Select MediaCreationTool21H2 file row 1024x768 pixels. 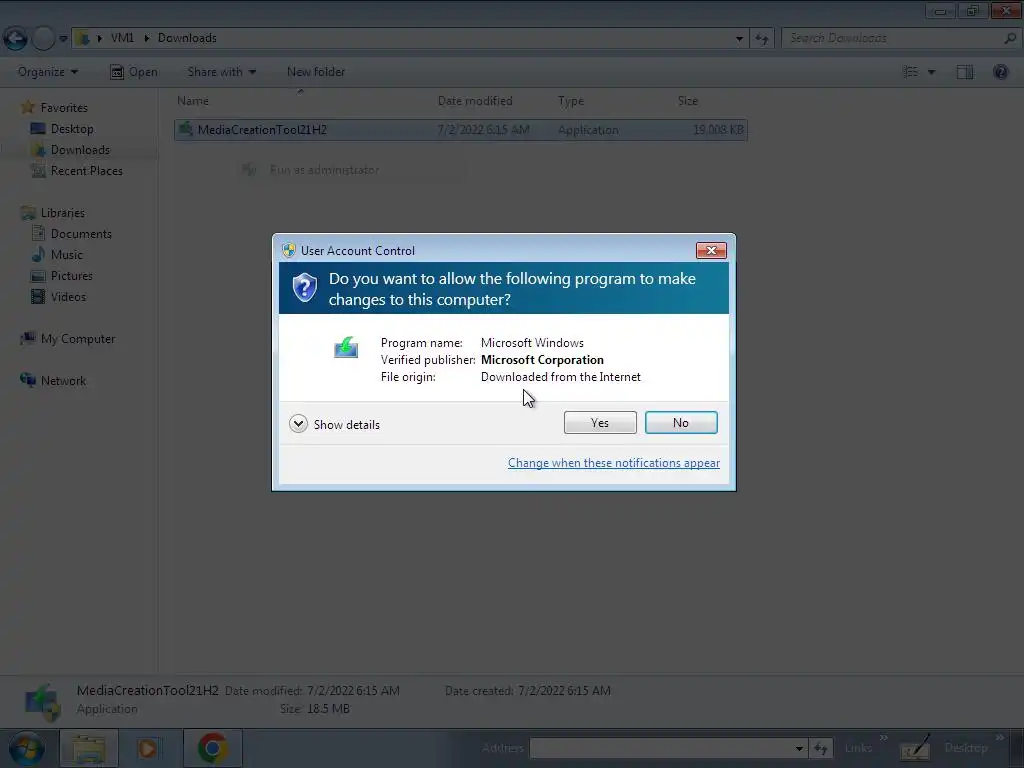click(x=461, y=129)
